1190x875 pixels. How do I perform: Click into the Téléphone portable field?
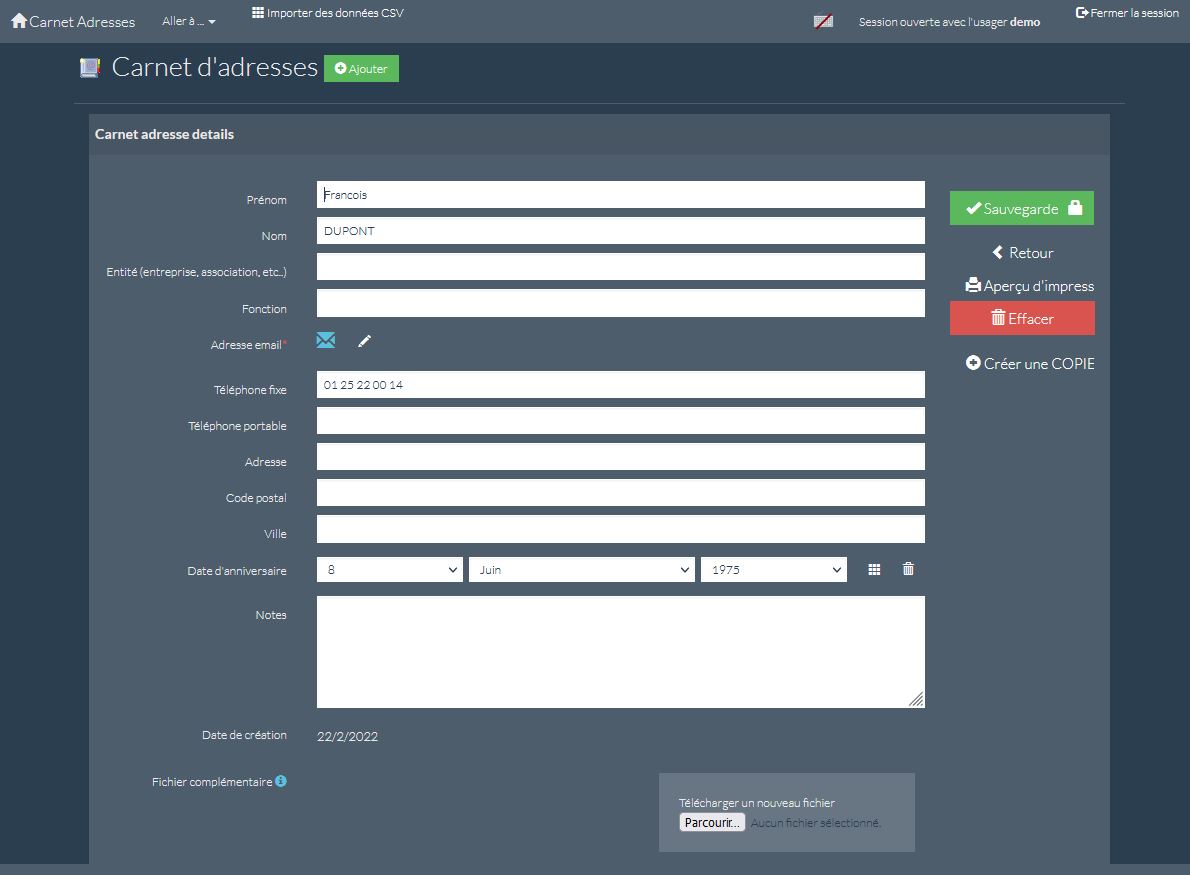pyautogui.click(x=620, y=421)
